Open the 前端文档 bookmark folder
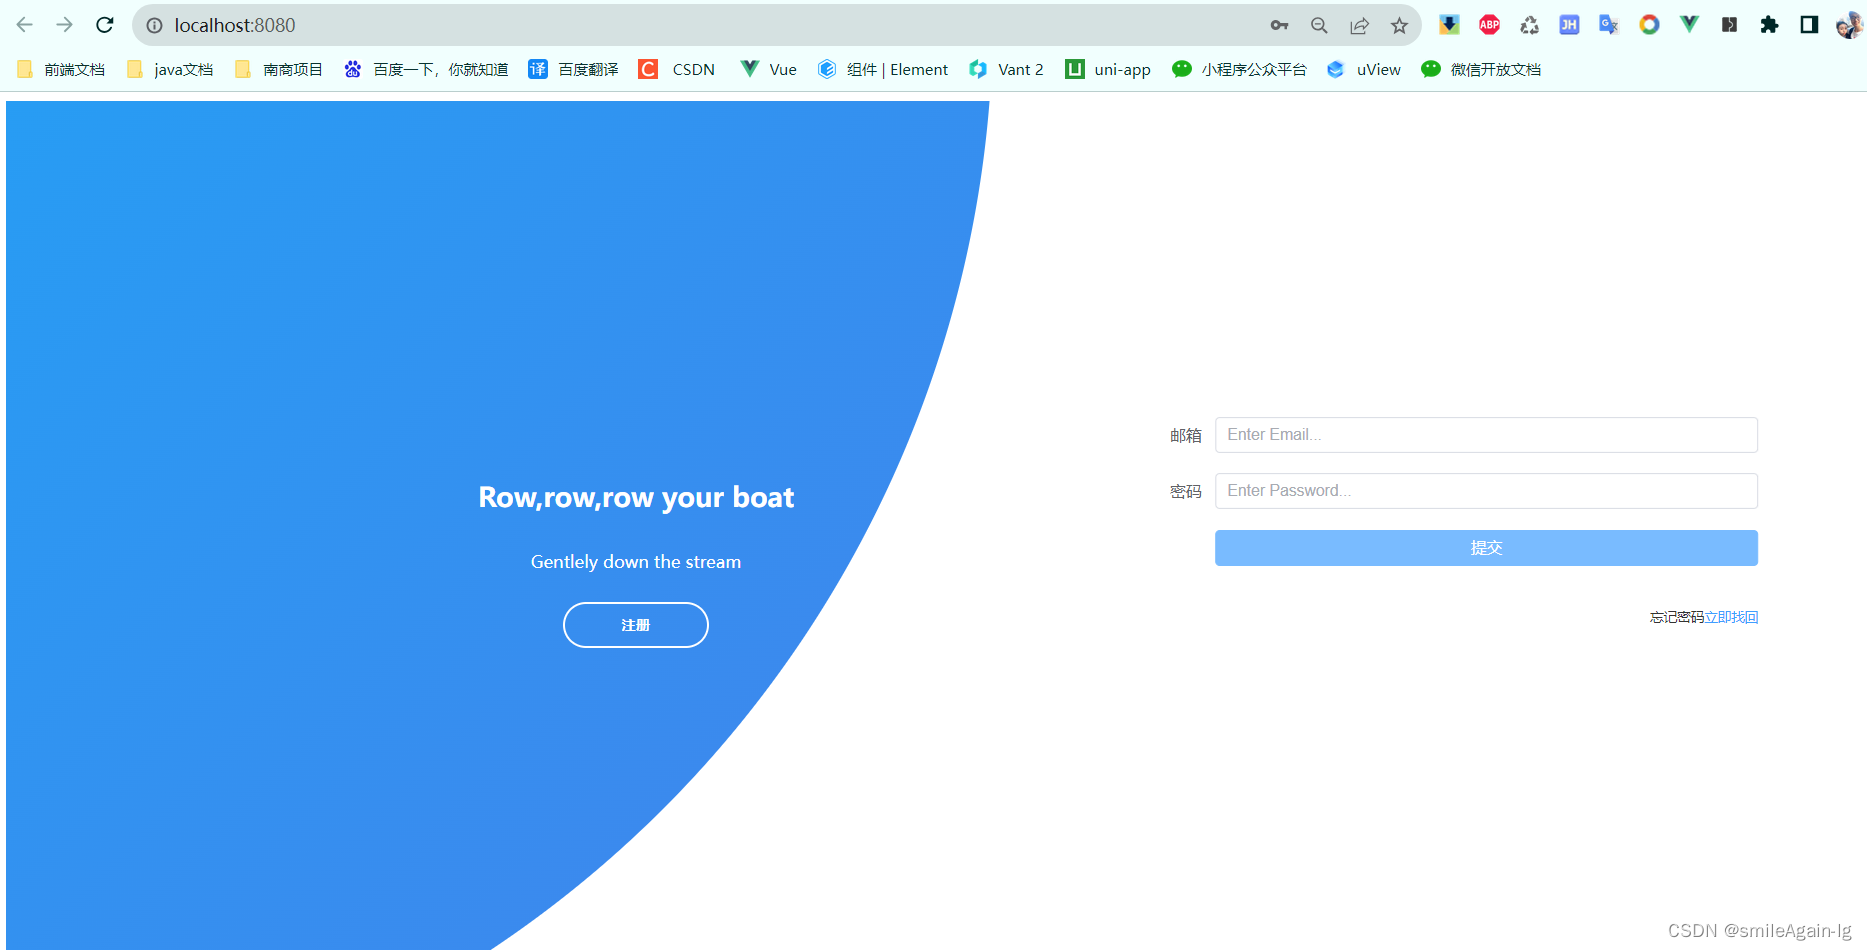Viewport: 1867px width, 950px height. tap(61, 69)
